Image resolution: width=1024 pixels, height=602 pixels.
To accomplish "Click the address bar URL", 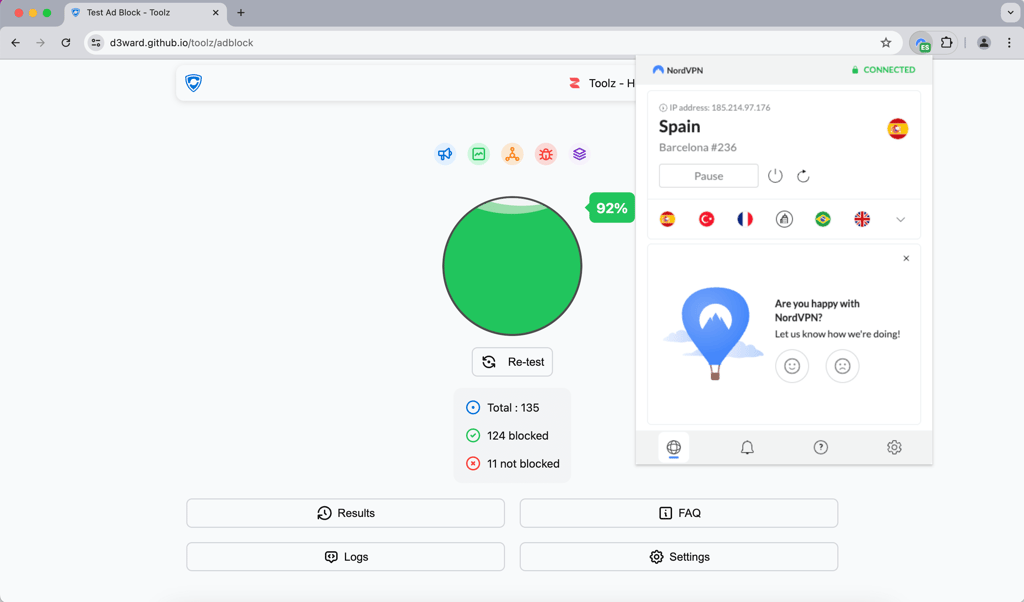I will point(182,43).
